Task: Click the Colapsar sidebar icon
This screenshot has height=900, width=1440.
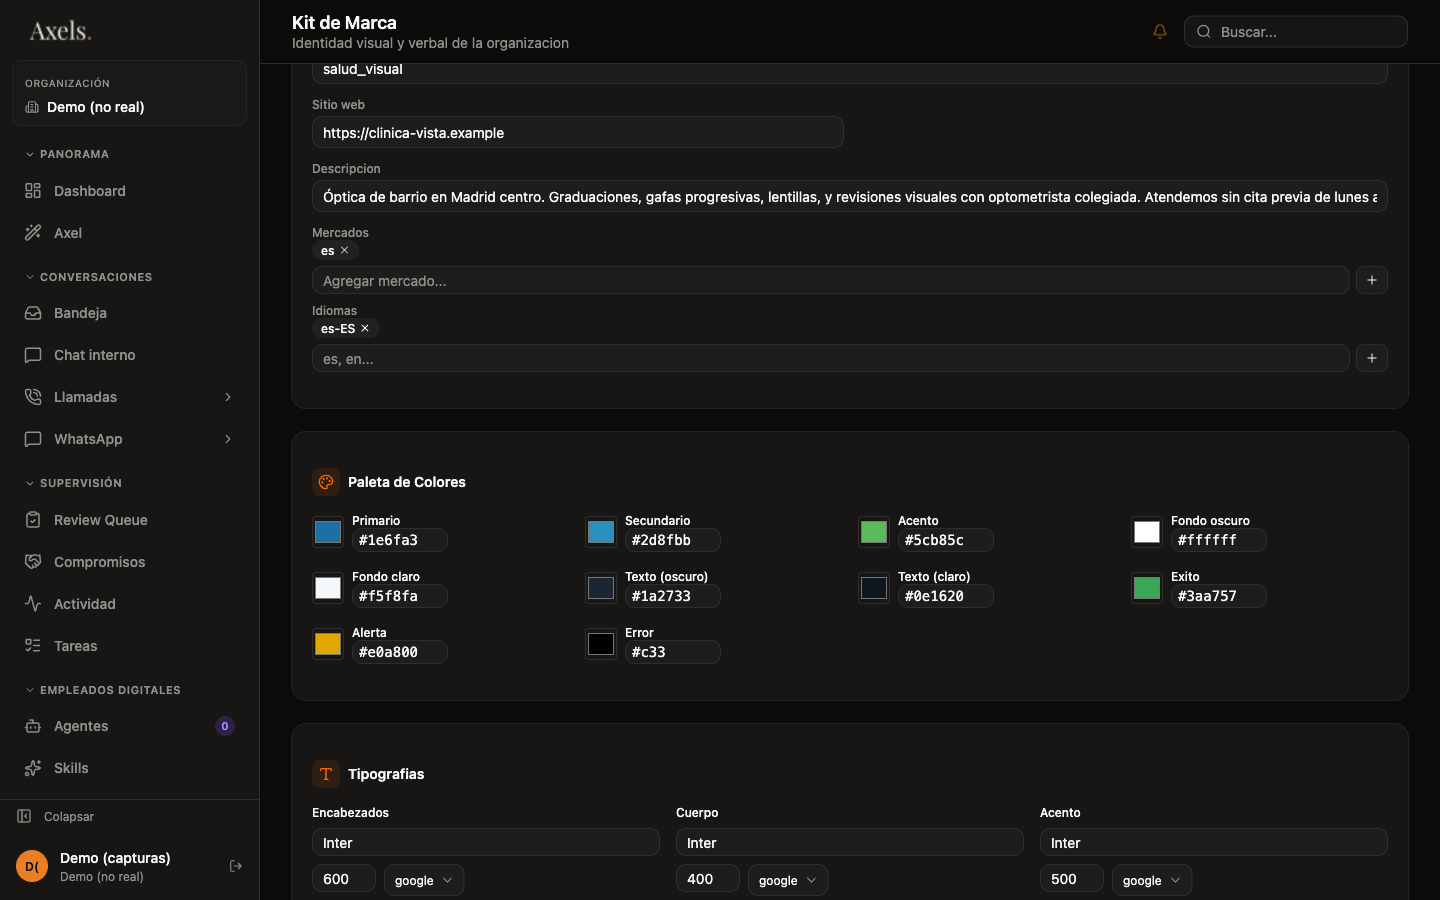Action: (24, 817)
